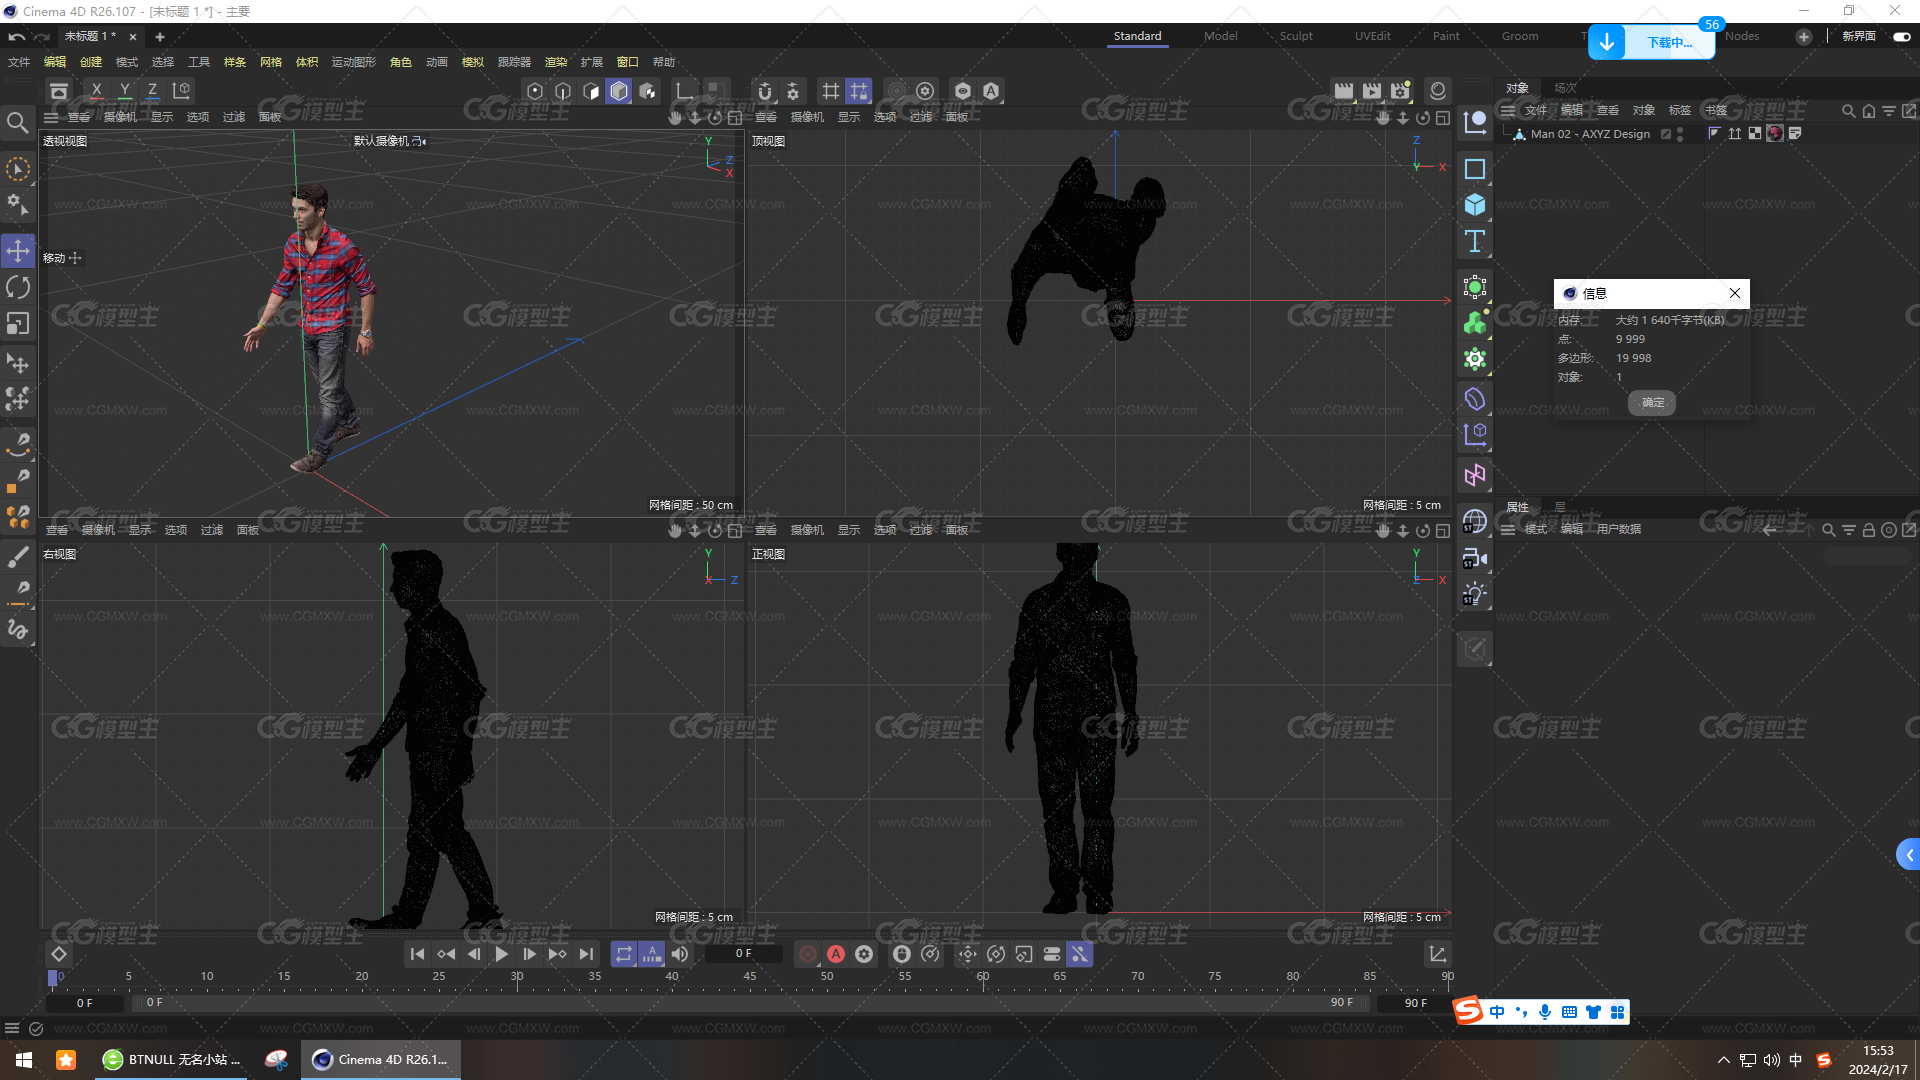1920x1080 pixels.
Task: Click the UVW tag on Man 02
Action: click(1755, 134)
